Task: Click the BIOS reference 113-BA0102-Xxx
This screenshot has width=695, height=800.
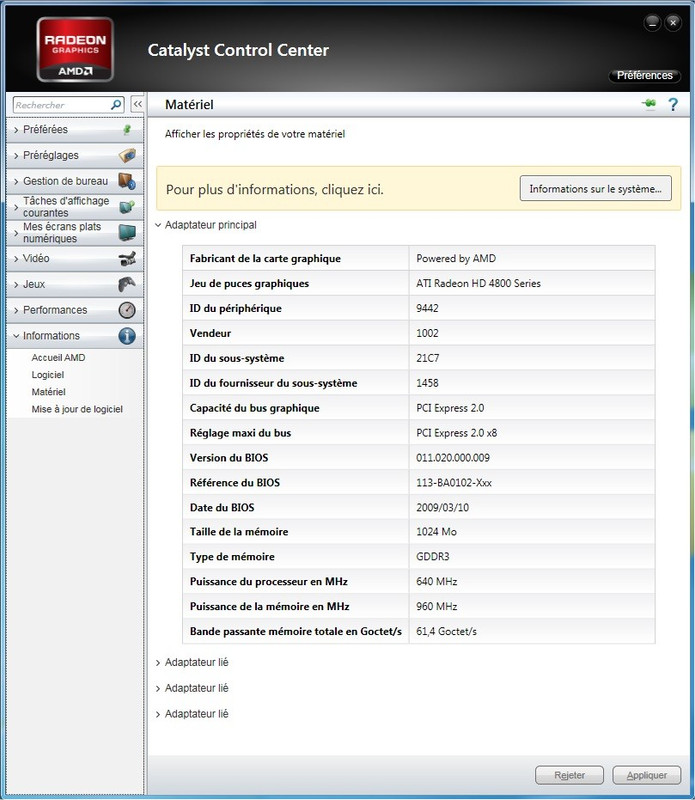Action: (x=454, y=483)
